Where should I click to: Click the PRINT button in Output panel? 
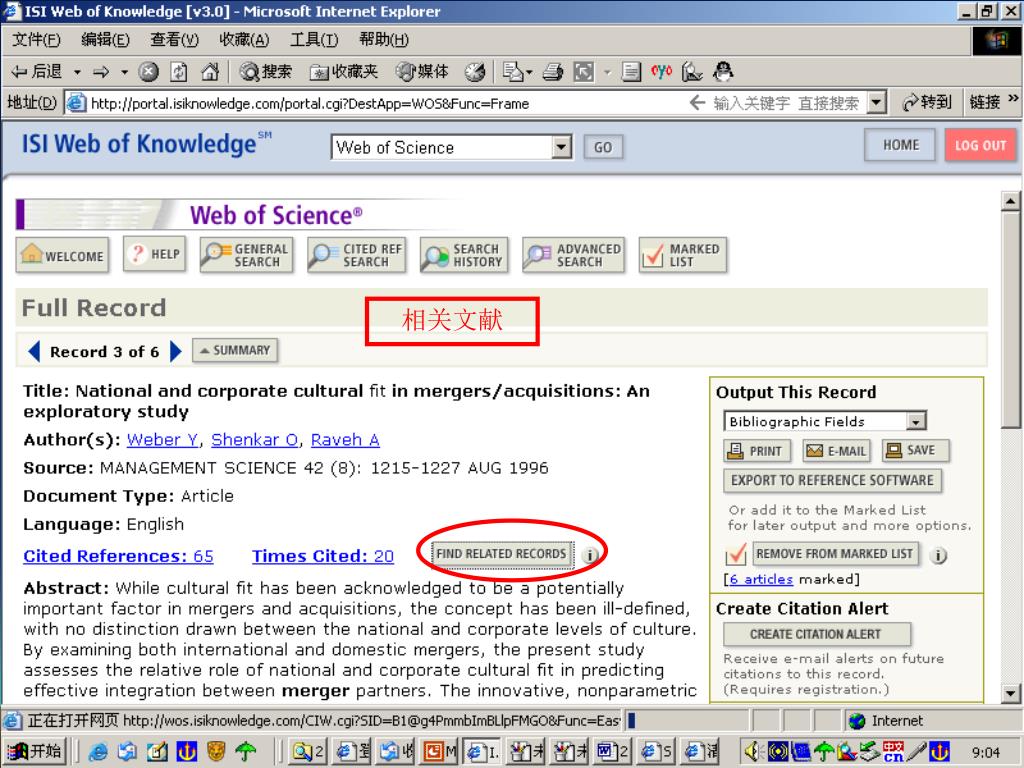pyautogui.click(x=757, y=451)
